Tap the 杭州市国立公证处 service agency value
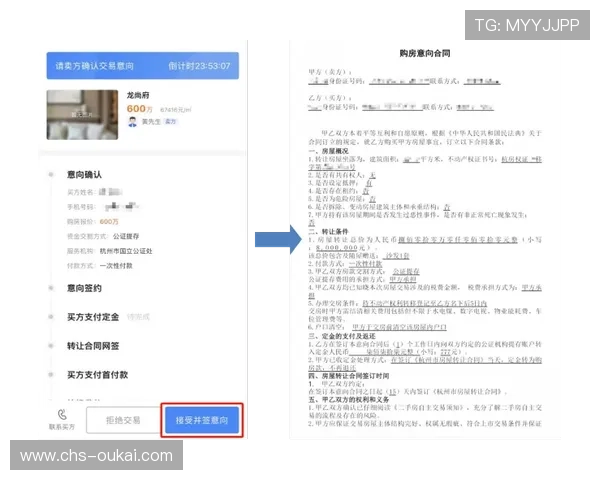The width and height of the screenshot is (600, 480). pos(126,251)
